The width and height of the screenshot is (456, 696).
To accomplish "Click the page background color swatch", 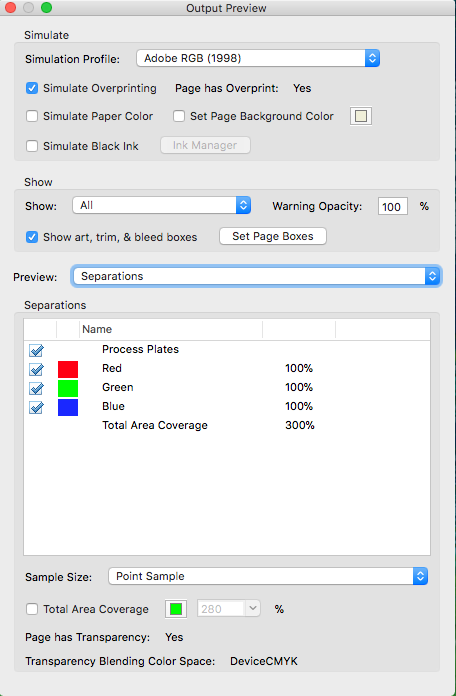I will coord(361,116).
